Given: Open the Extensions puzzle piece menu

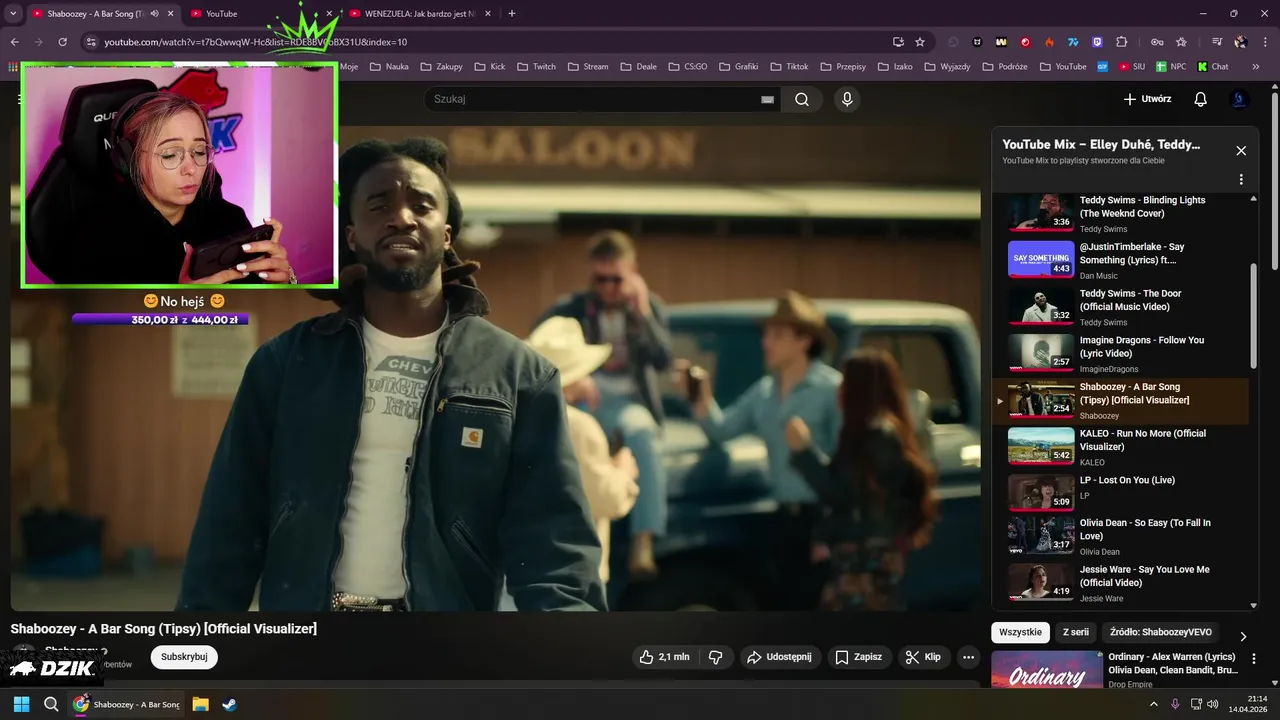Looking at the screenshot, I should click(x=1121, y=42).
